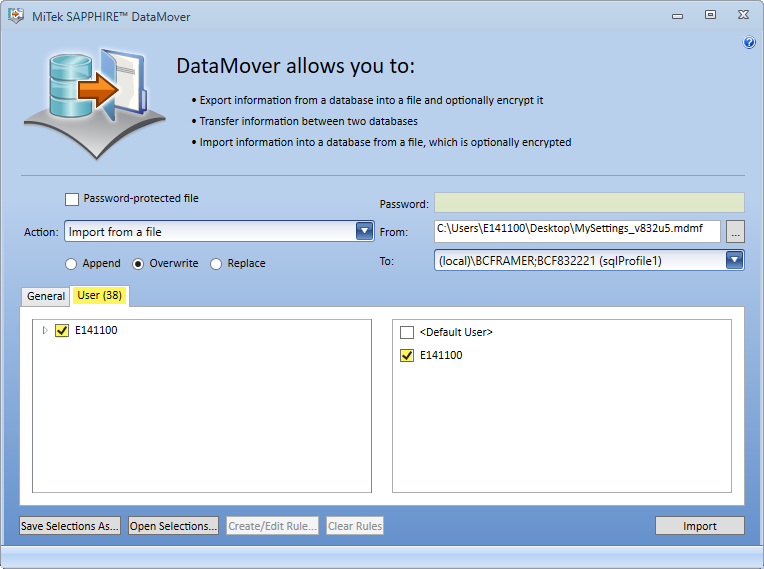Click the Import button
Viewport: 764px width, 569px height.
[x=700, y=526]
